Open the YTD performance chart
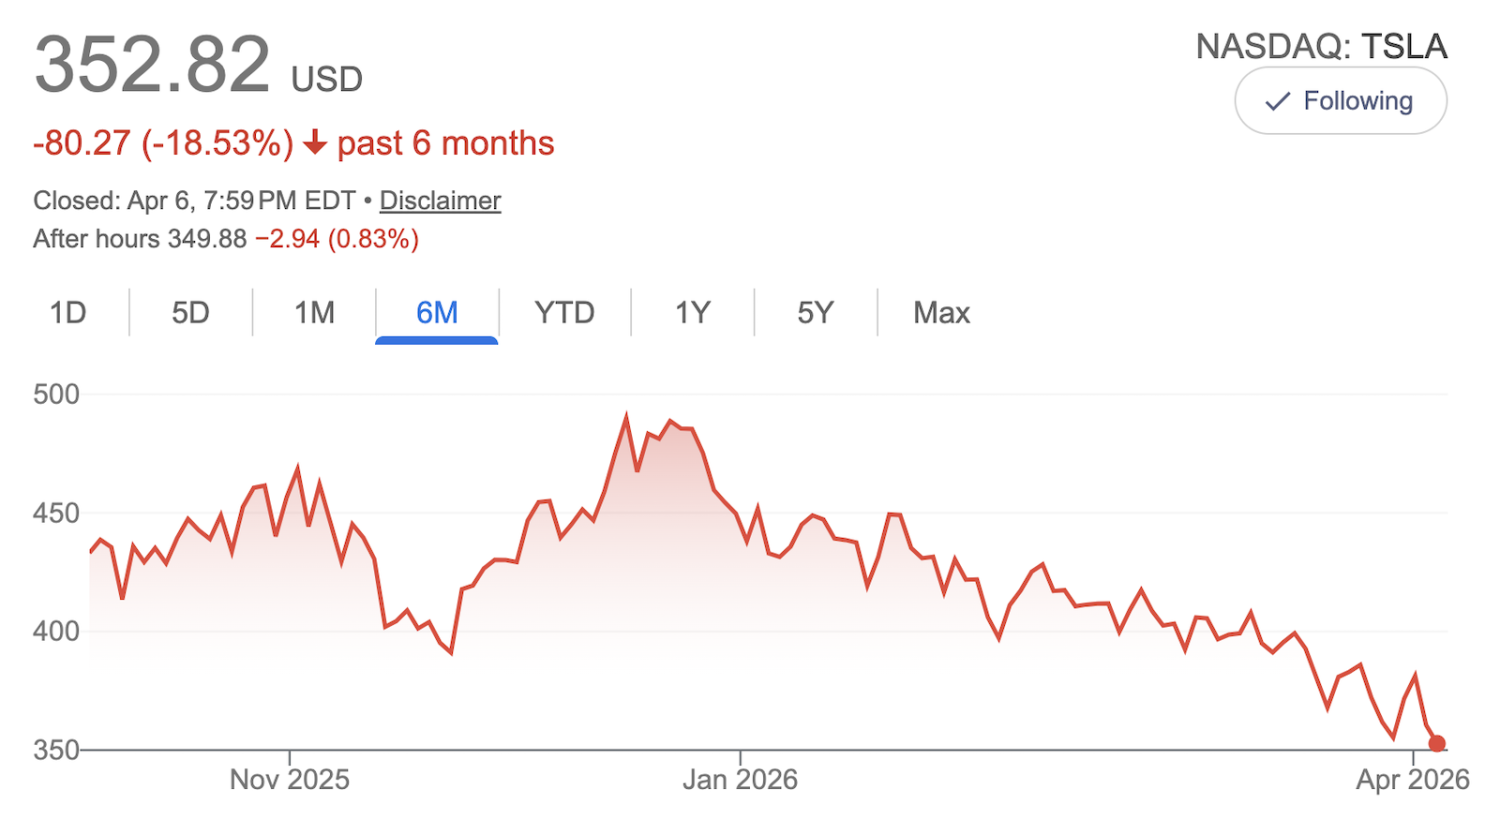 565,312
